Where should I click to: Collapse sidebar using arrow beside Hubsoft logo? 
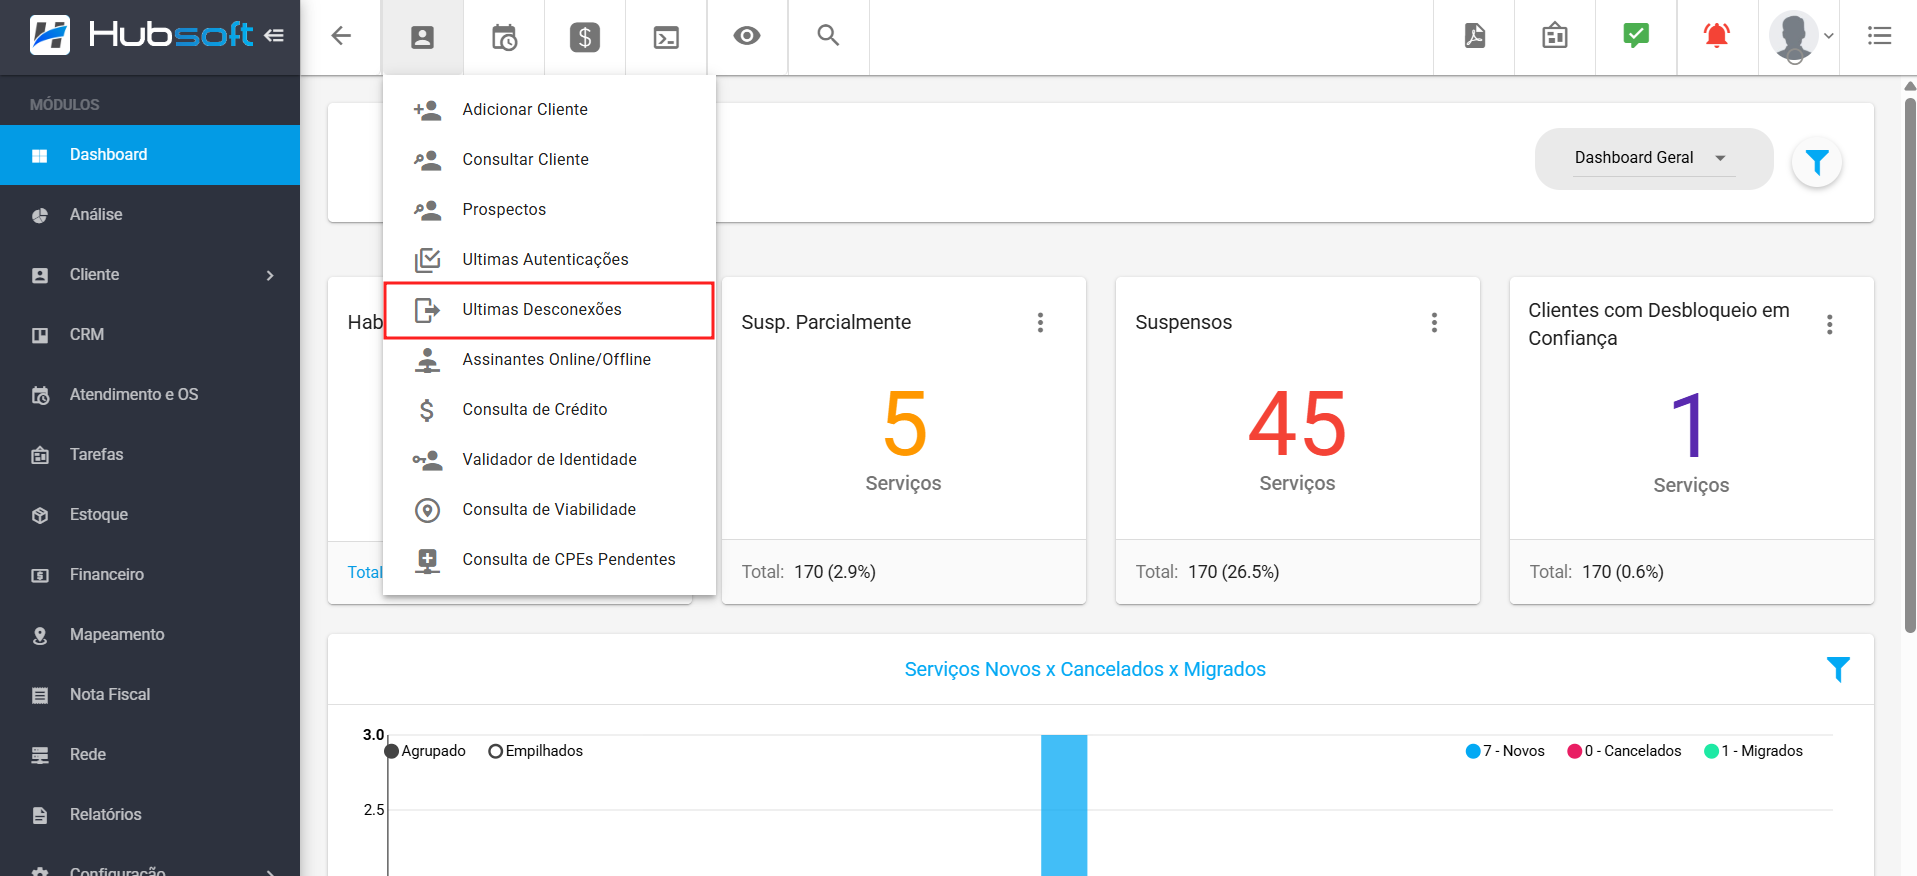tap(274, 36)
